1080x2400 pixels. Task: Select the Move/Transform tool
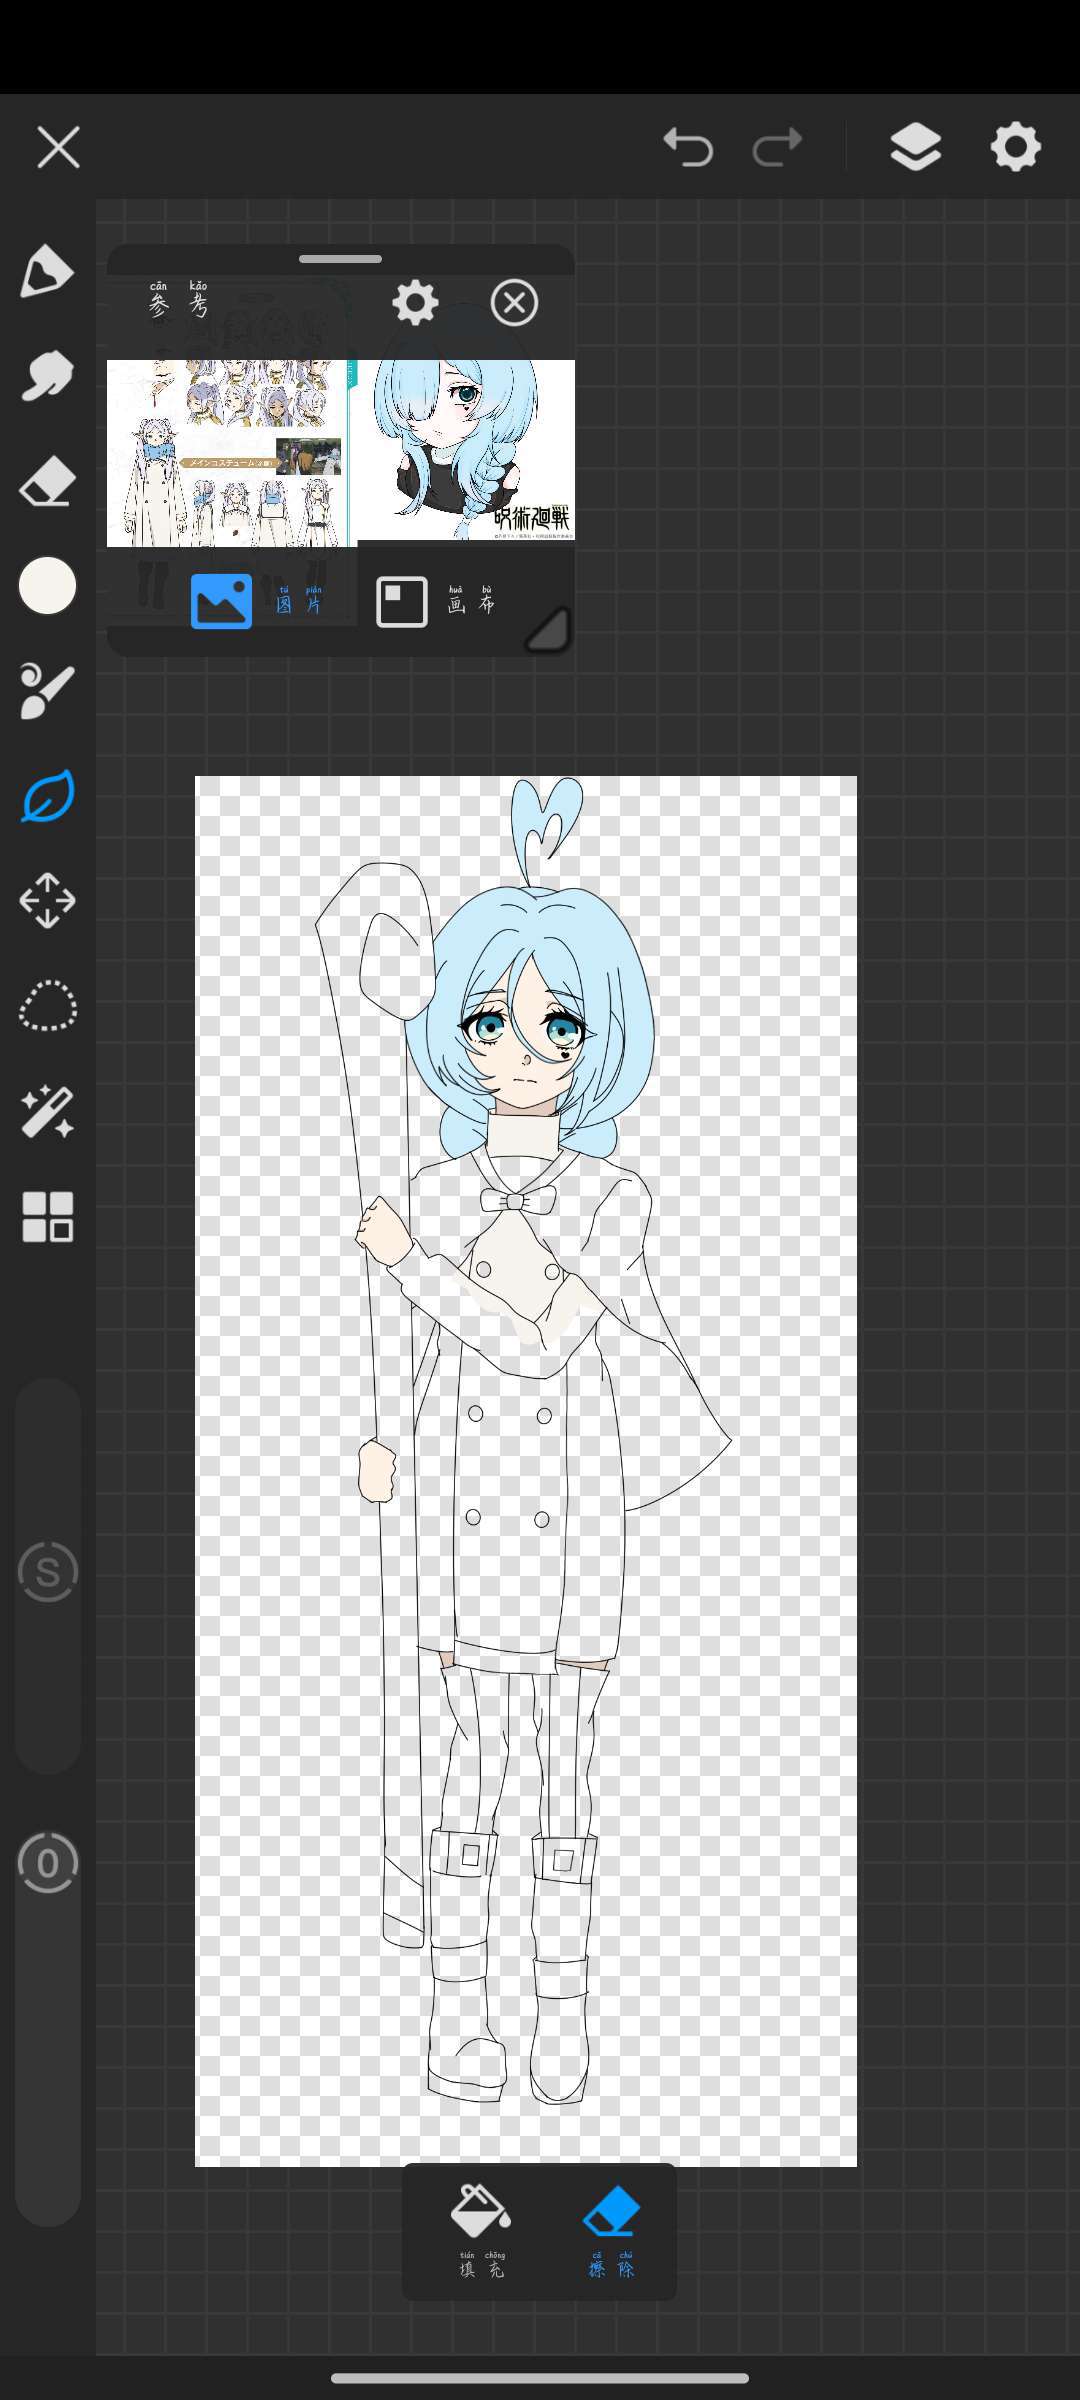pyautogui.click(x=47, y=901)
